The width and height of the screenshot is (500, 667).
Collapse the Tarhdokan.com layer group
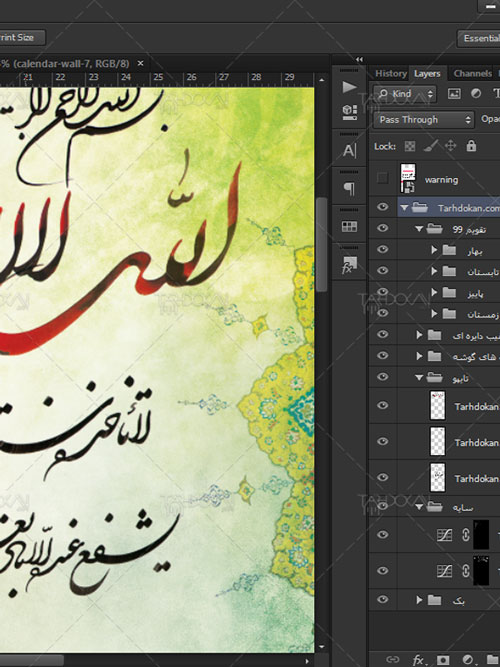click(404, 208)
